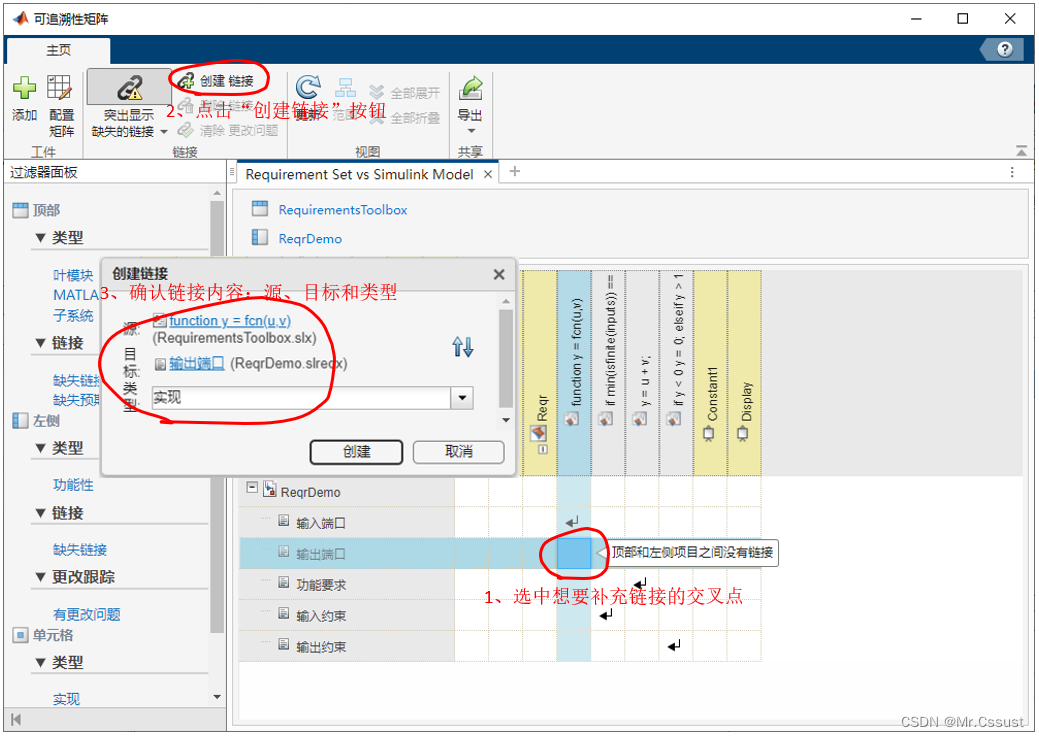This screenshot has height=737, width=1039.
Task: Open the 配置矩阵 matrix configuration tool
Action: click(61, 89)
